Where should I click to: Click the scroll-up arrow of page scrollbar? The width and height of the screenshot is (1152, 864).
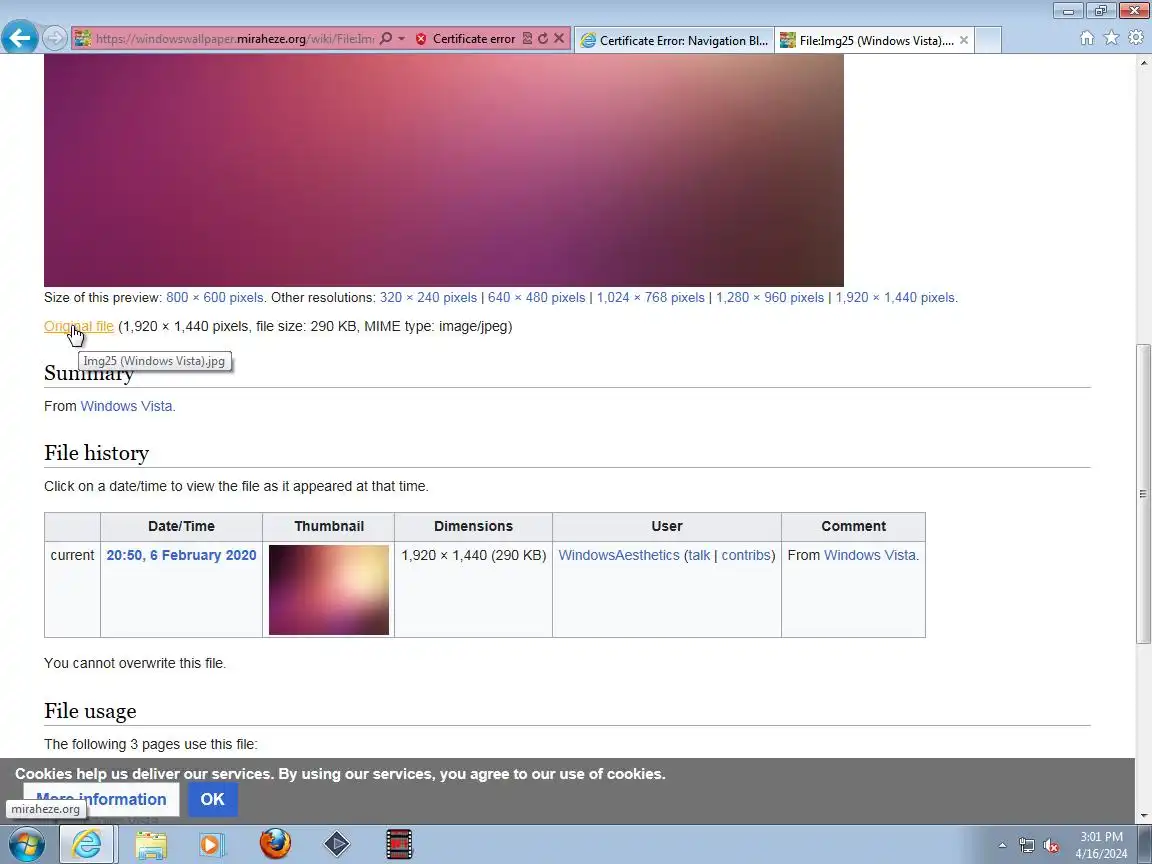point(1144,63)
